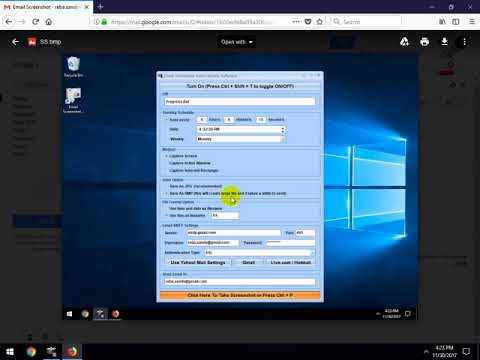The height and width of the screenshot is (360, 480).
Task: Bookmark this page with star
Action: pos(320,22)
